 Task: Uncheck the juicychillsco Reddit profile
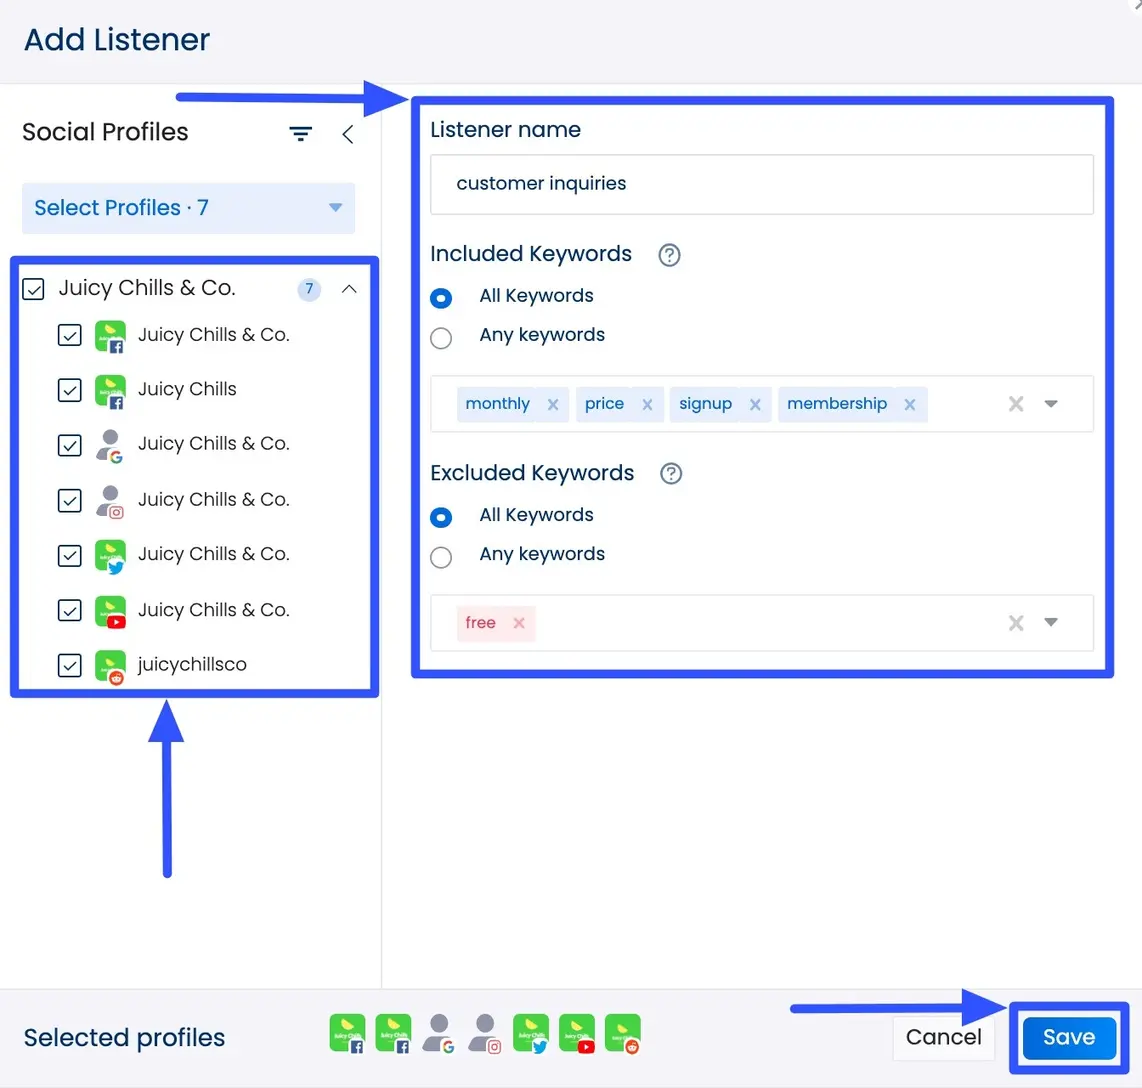[70, 665]
